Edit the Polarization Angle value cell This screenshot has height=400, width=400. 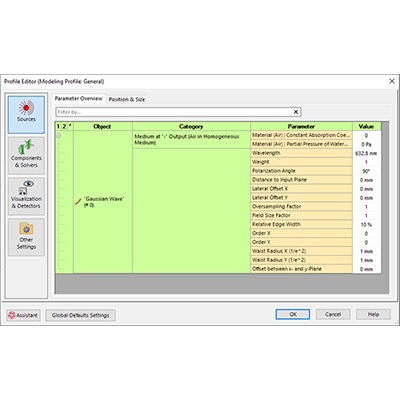(366, 171)
